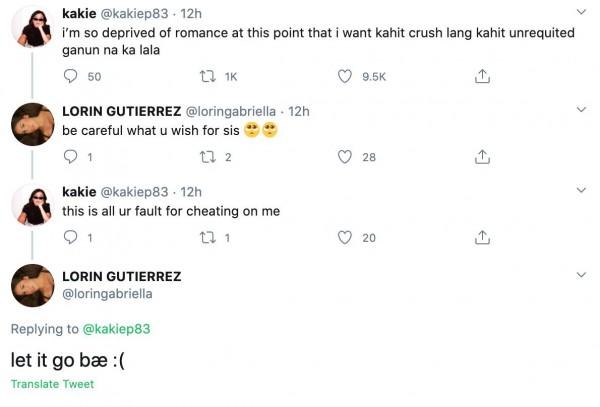
Task: Share Lorin's 'be careful what u wish' tweet
Action: click(481, 156)
